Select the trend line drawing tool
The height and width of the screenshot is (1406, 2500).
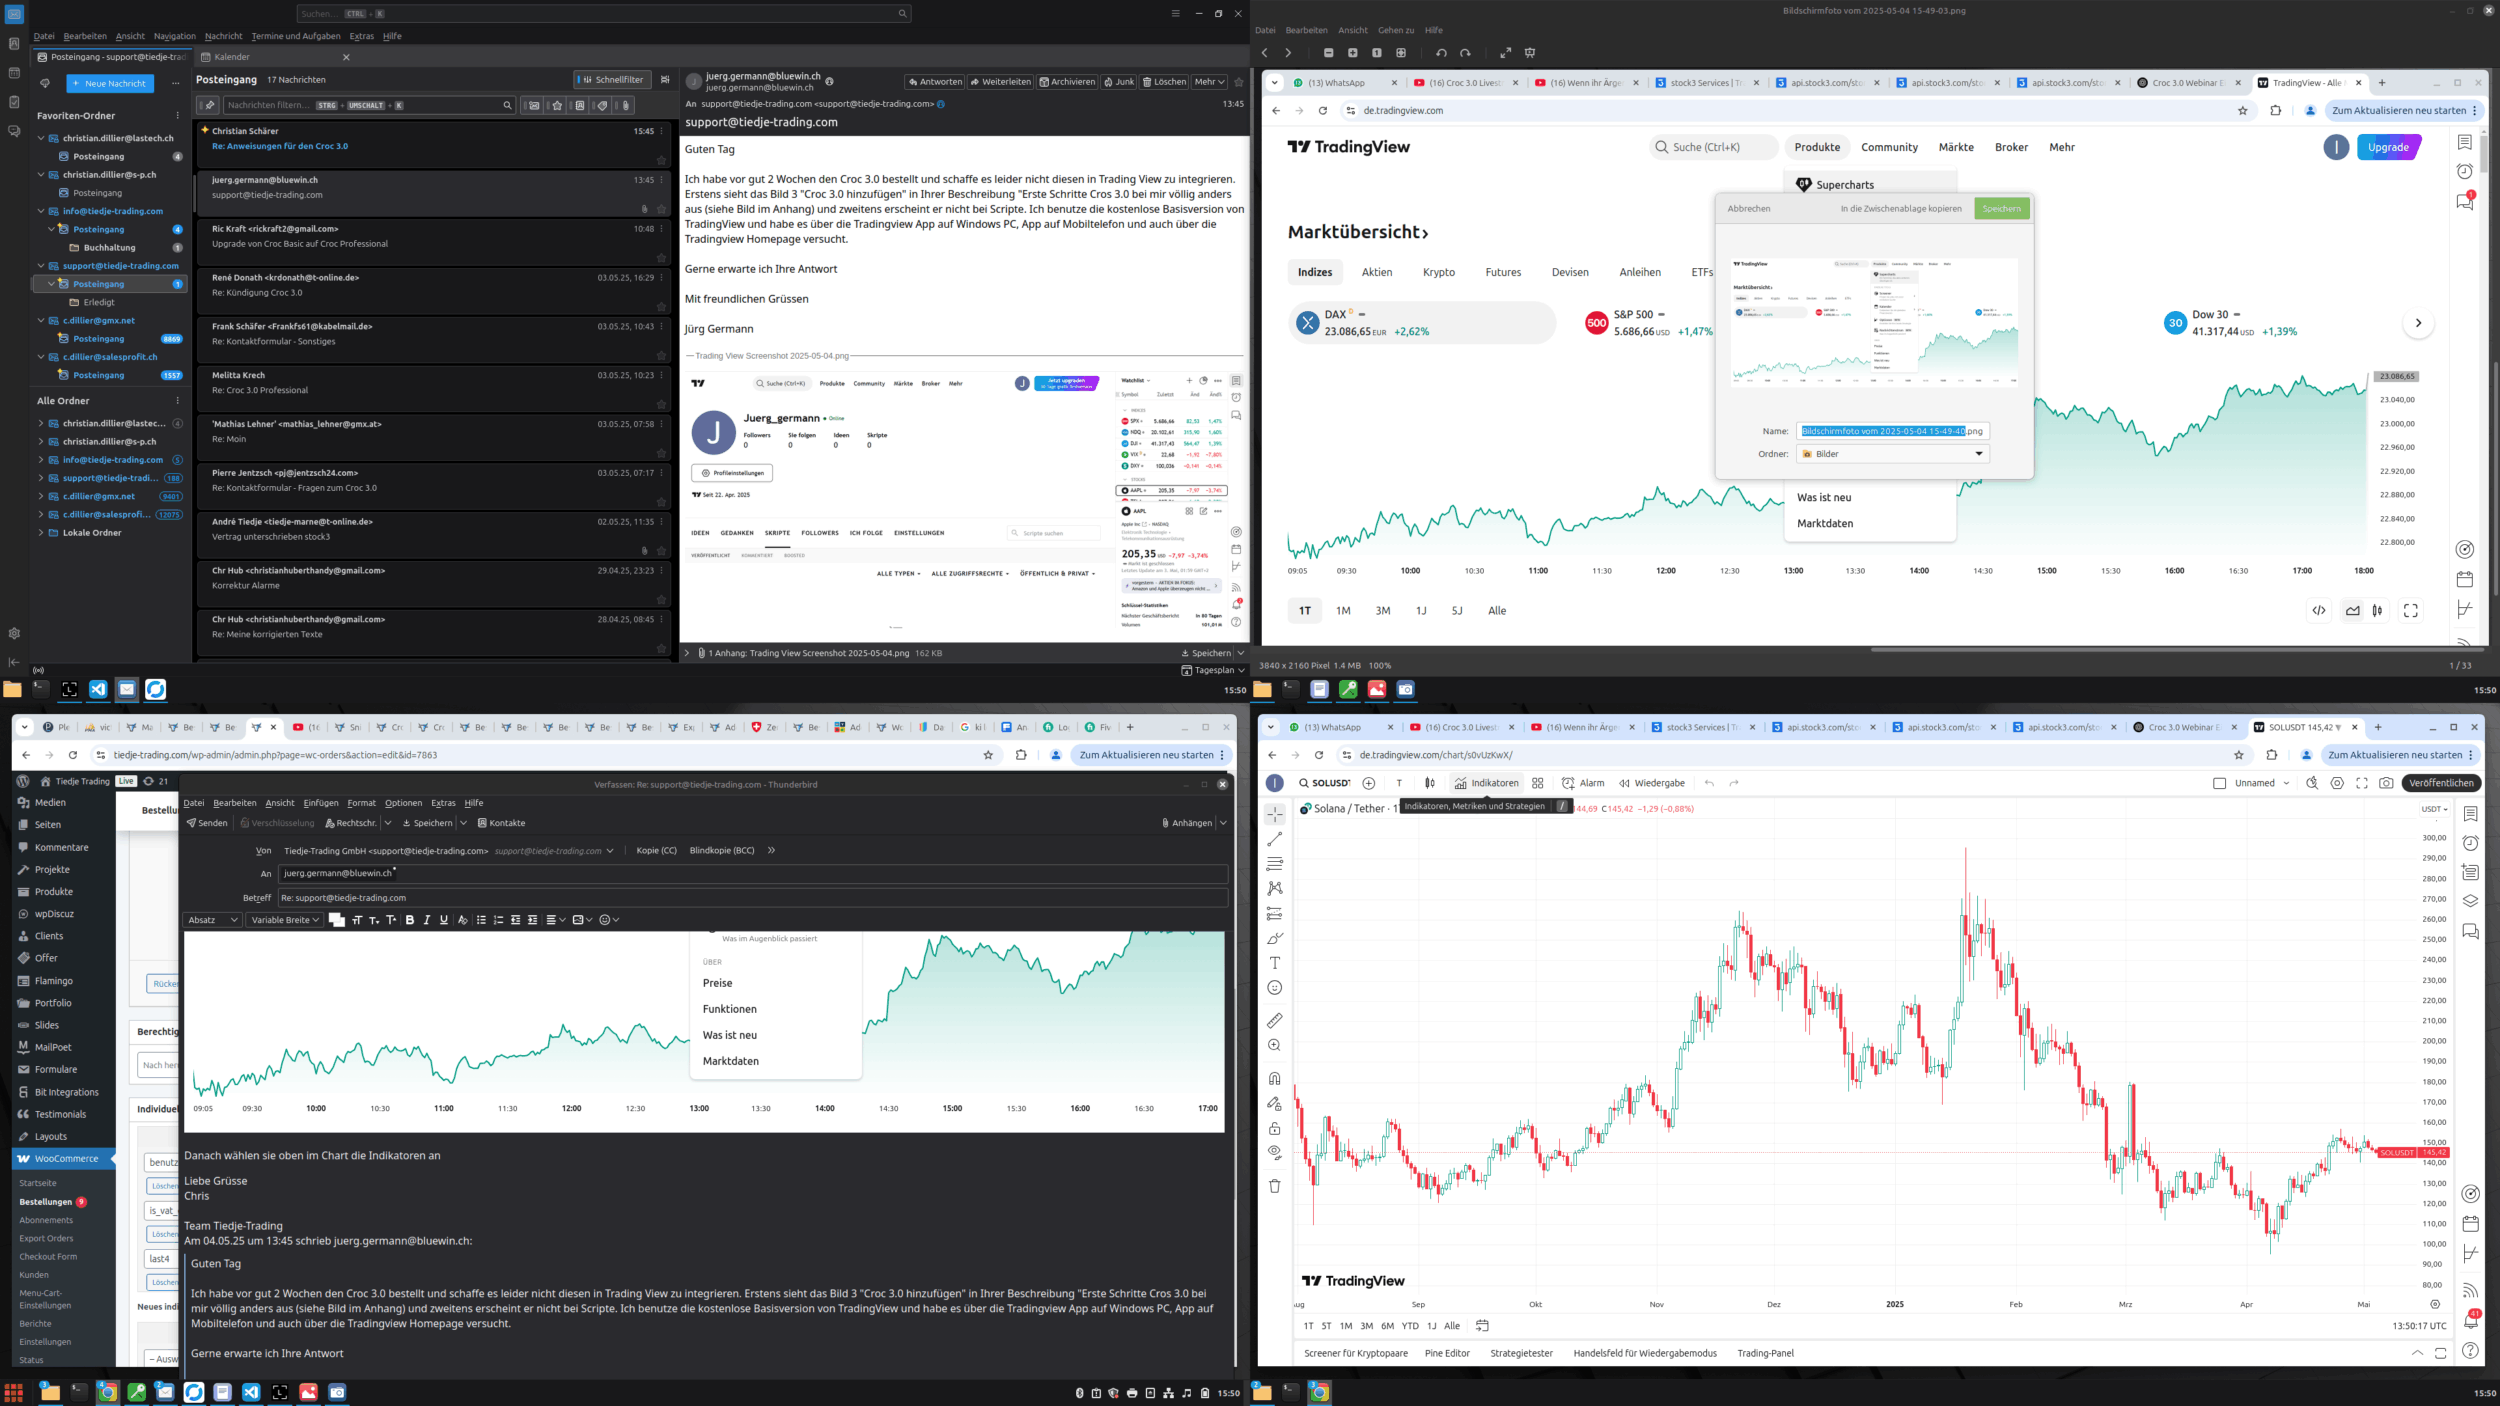[1274, 840]
